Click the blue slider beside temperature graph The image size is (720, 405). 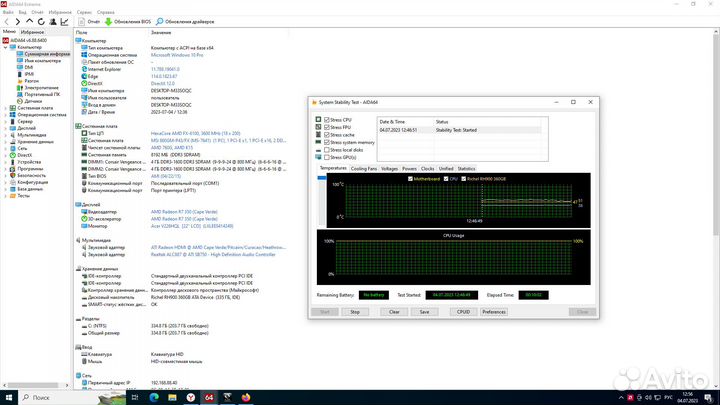[x=322, y=178]
